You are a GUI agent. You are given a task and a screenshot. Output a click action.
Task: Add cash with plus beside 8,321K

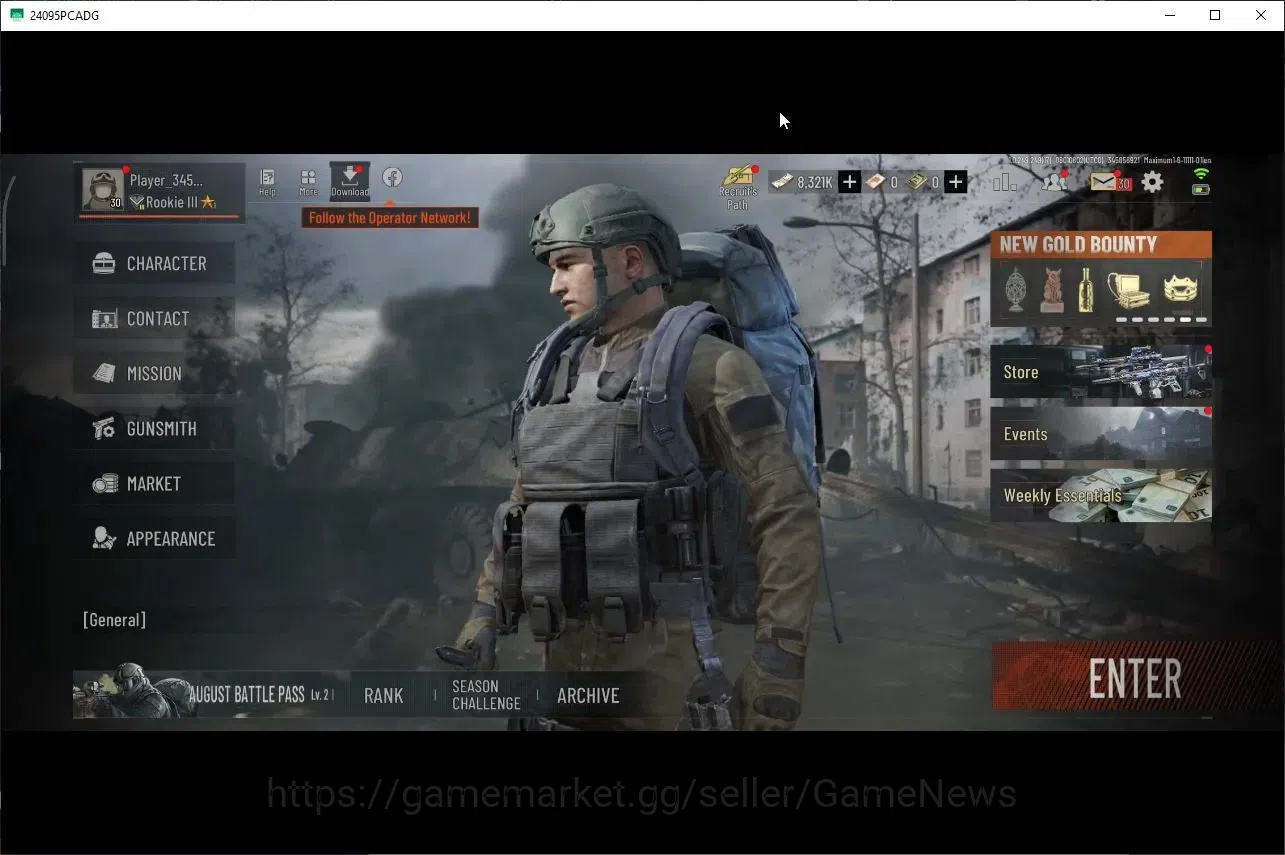pyautogui.click(x=849, y=182)
